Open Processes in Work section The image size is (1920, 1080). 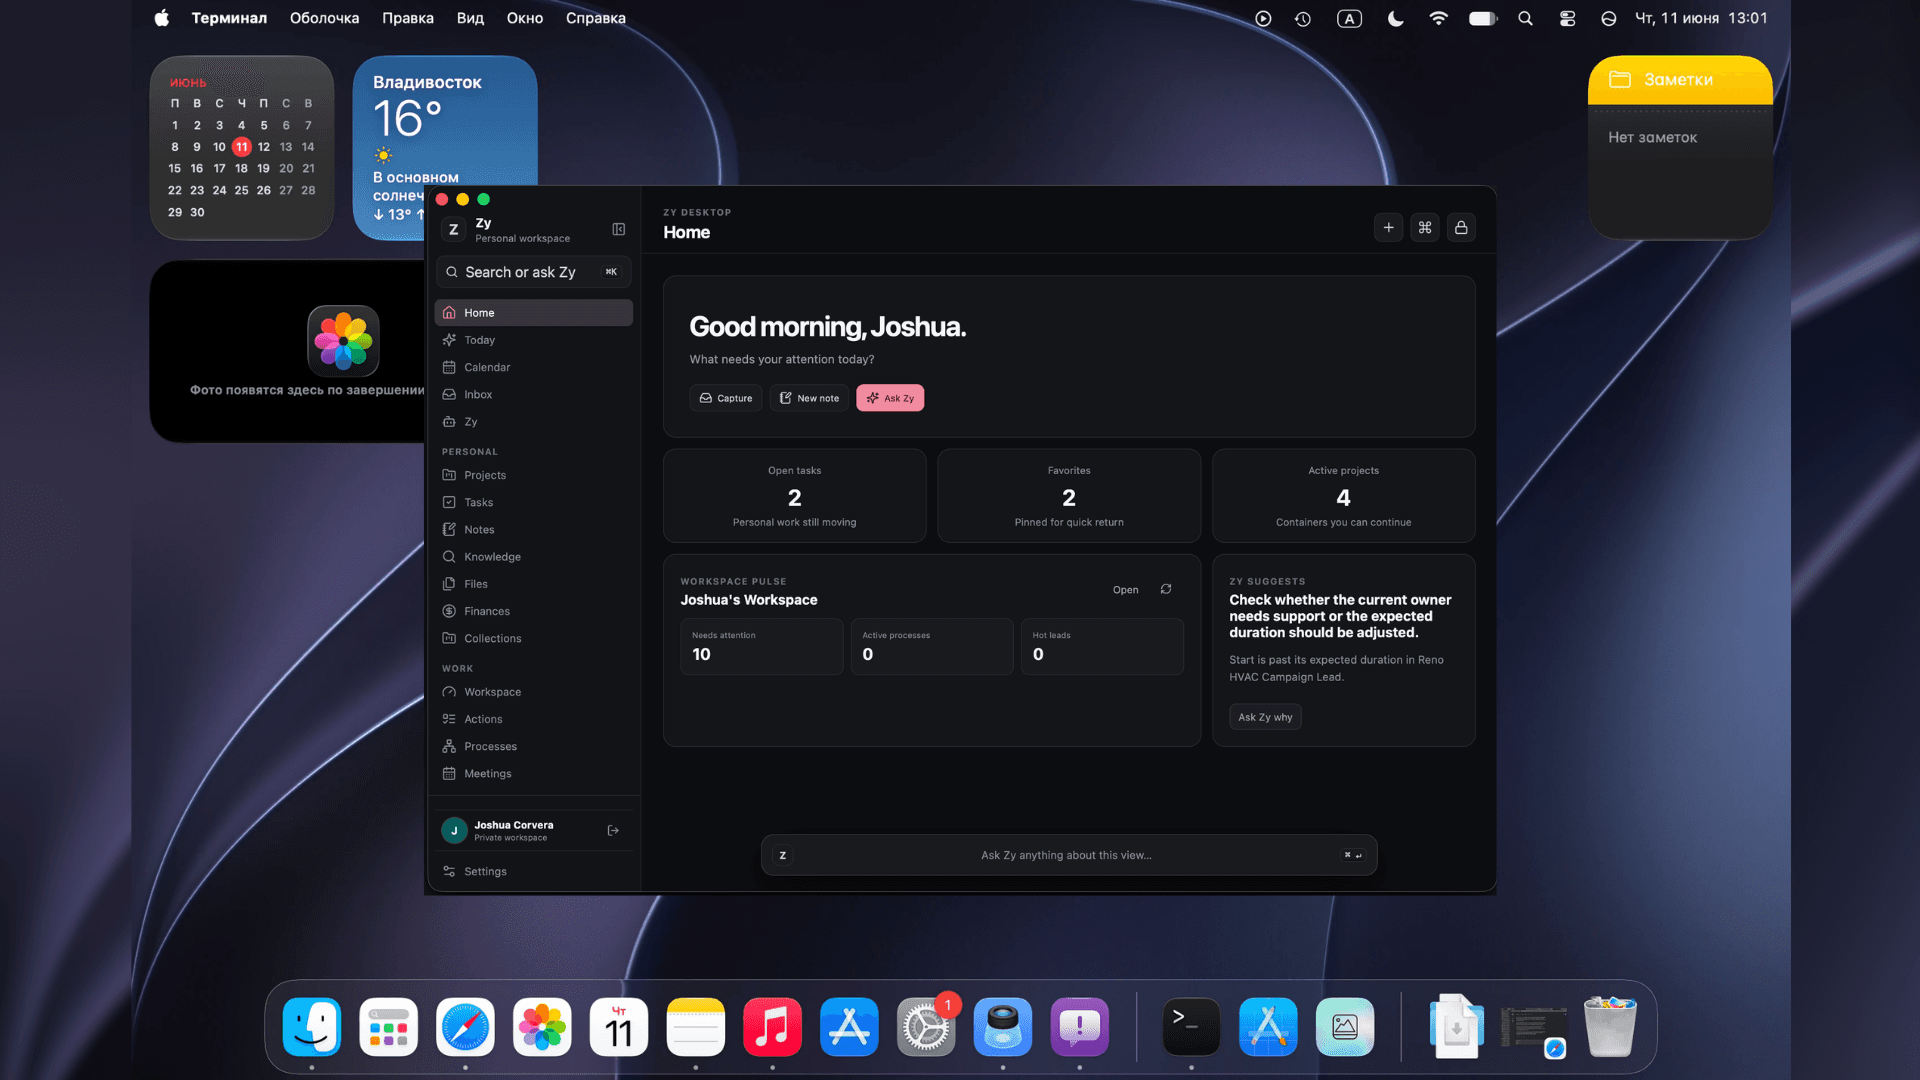pyautogui.click(x=533, y=746)
